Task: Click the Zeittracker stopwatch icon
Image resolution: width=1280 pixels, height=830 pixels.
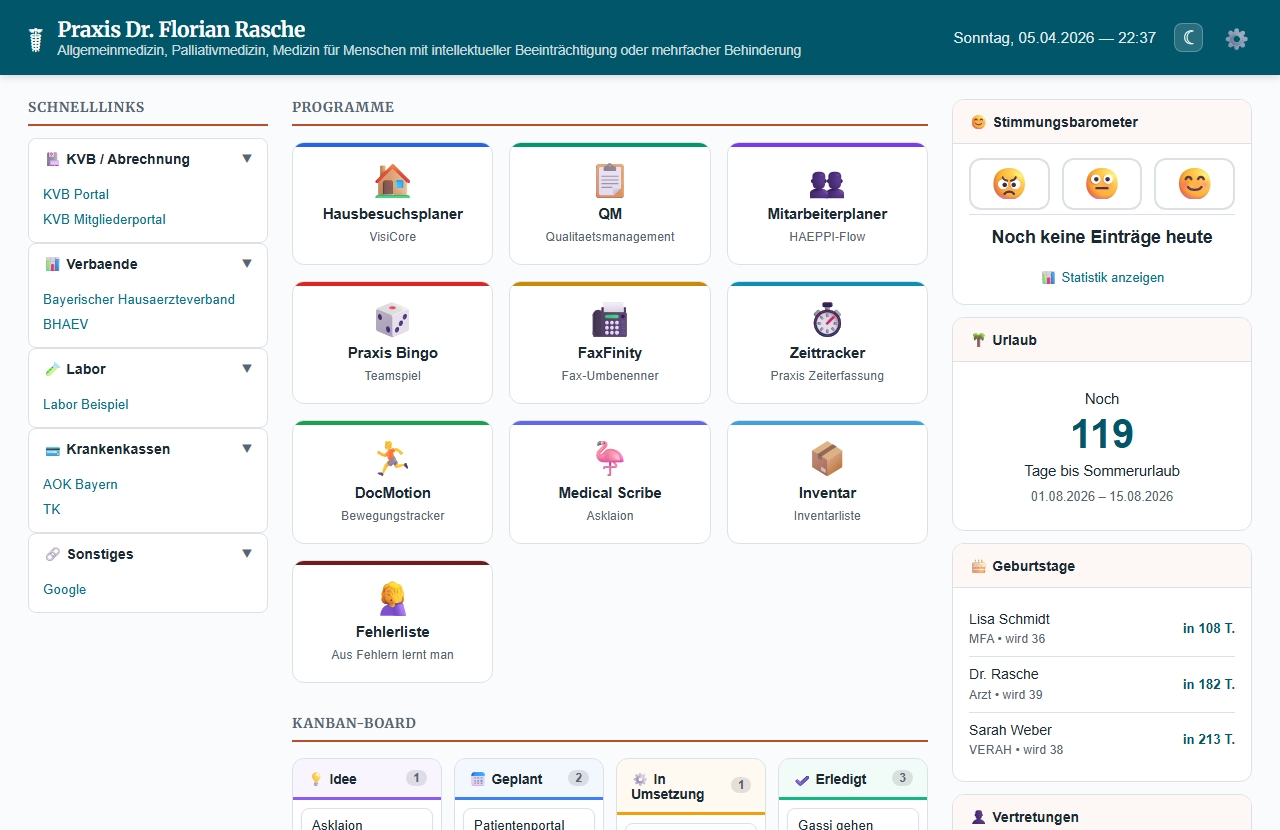Action: tap(827, 320)
